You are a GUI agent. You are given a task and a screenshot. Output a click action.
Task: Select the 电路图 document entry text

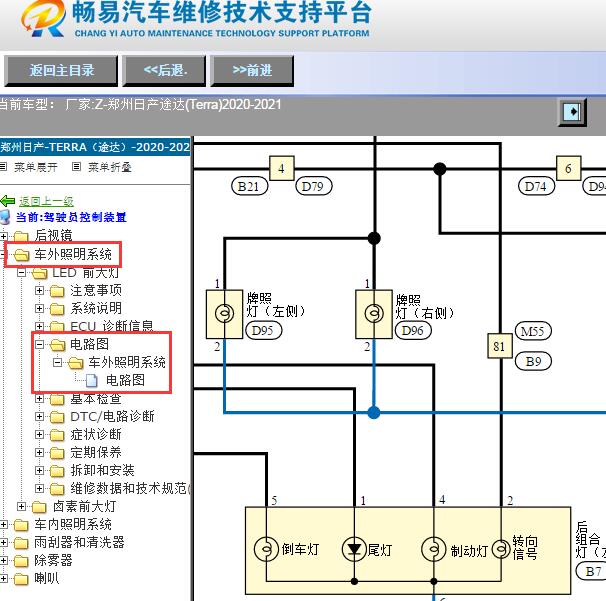[x=125, y=380]
